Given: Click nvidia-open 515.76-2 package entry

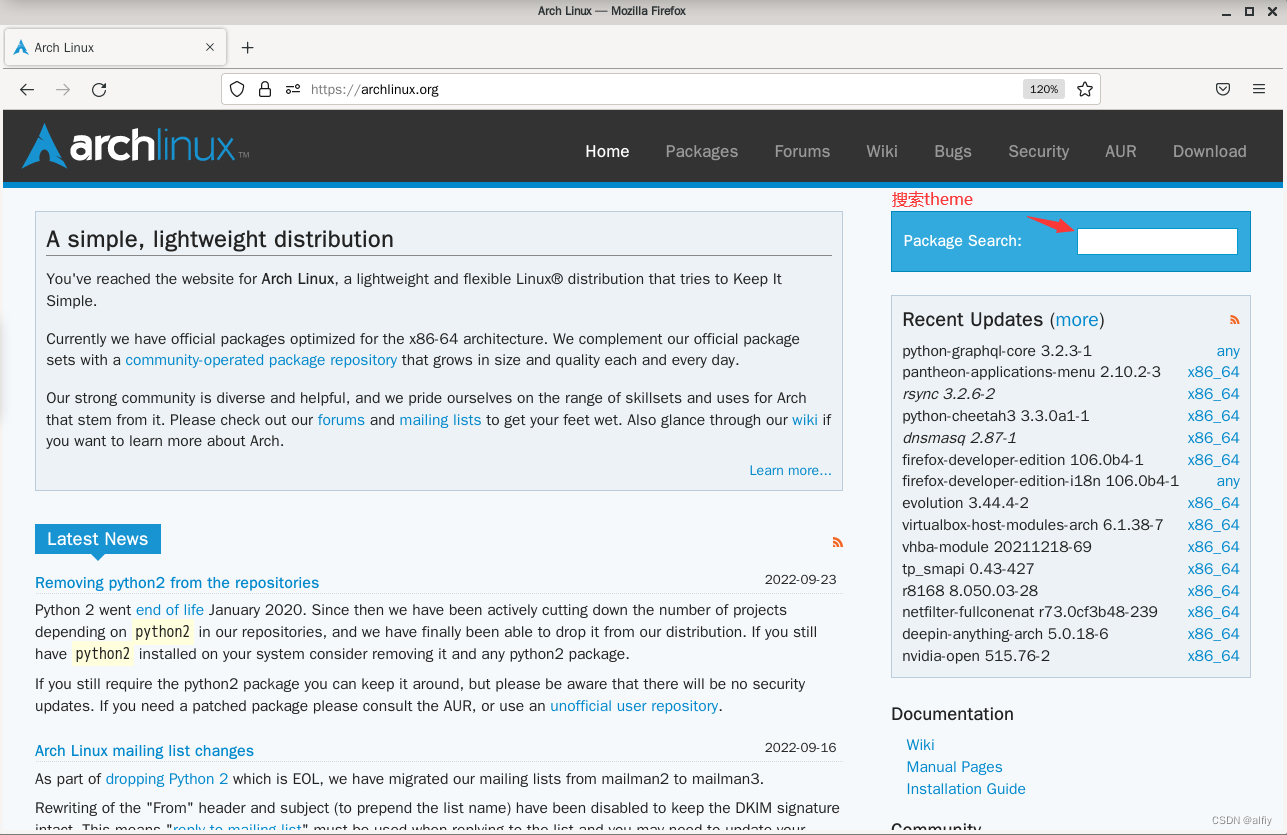Looking at the screenshot, I should click(x=976, y=656).
